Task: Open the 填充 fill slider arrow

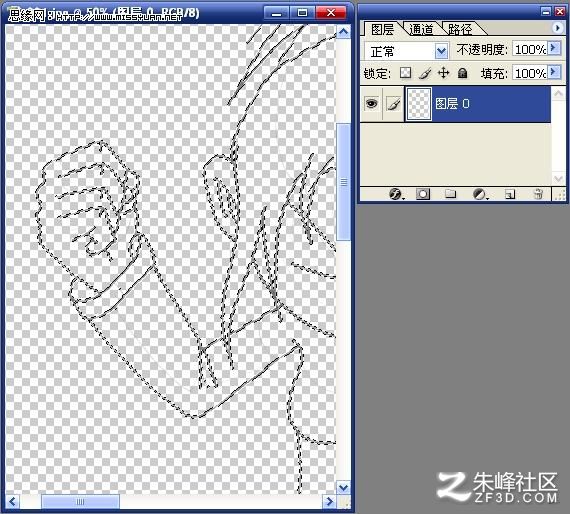Action: 554,72
